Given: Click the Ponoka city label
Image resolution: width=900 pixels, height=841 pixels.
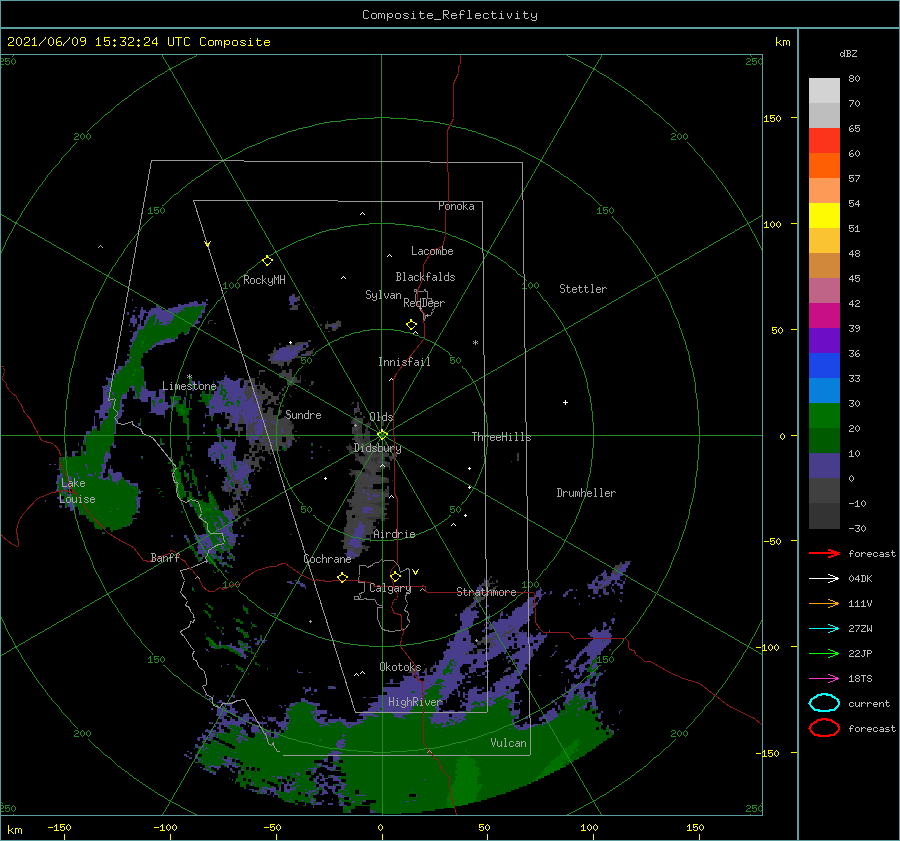Looking at the screenshot, I should (x=456, y=206).
